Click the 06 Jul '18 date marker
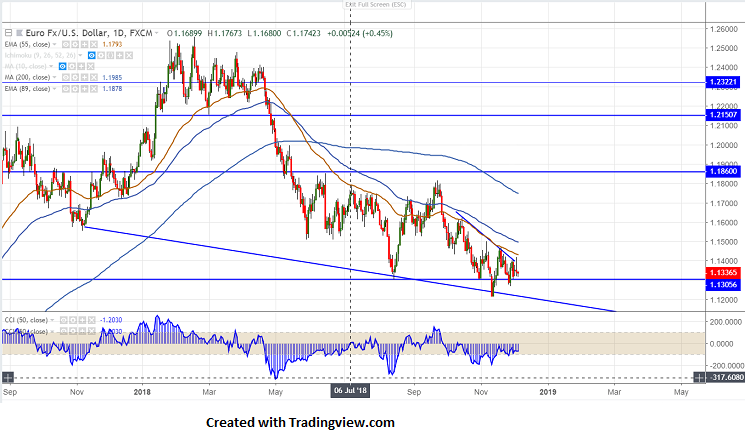This screenshot has width=745, height=434. [350, 391]
